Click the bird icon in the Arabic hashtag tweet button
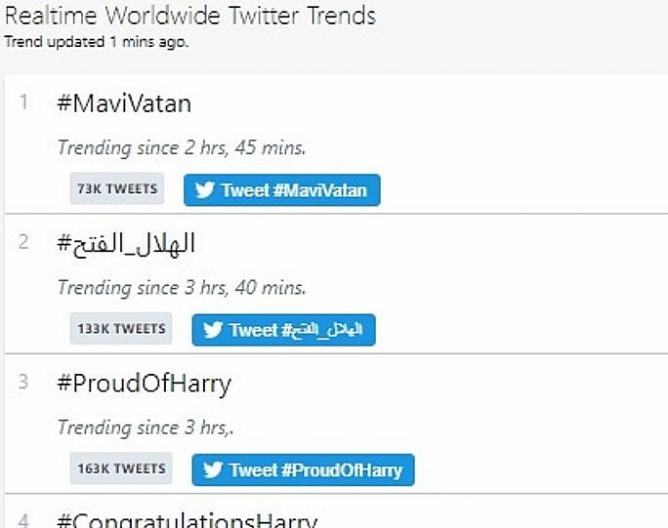The height and width of the screenshot is (528, 668). pos(213,329)
